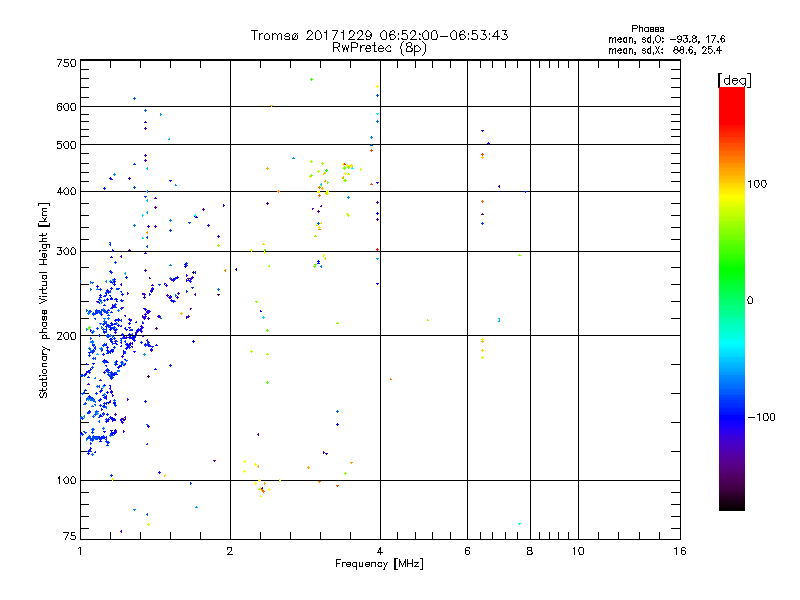Click the x-axis tick label '6'
800x600 pixels.
(x=467, y=551)
